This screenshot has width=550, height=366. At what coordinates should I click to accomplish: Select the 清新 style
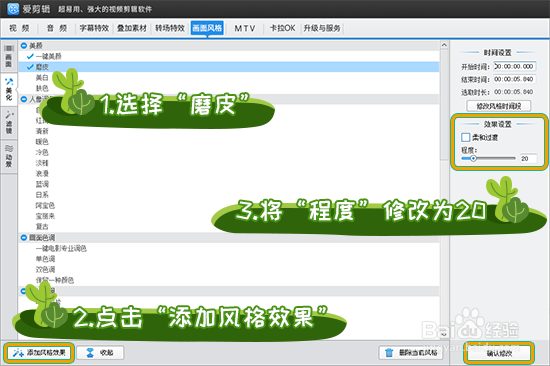pos(42,131)
